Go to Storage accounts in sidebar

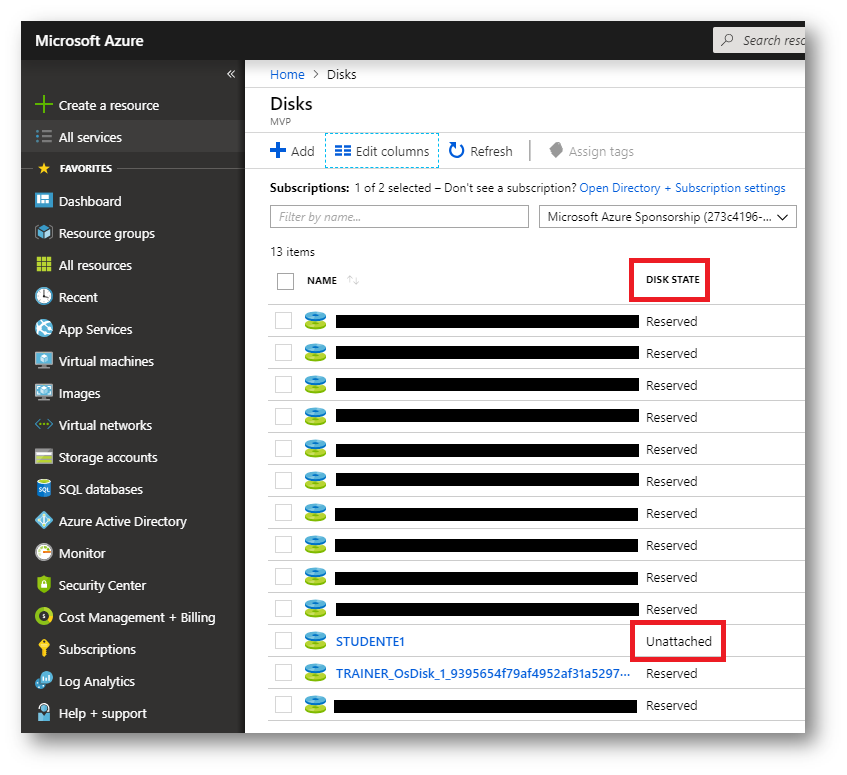[108, 457]
